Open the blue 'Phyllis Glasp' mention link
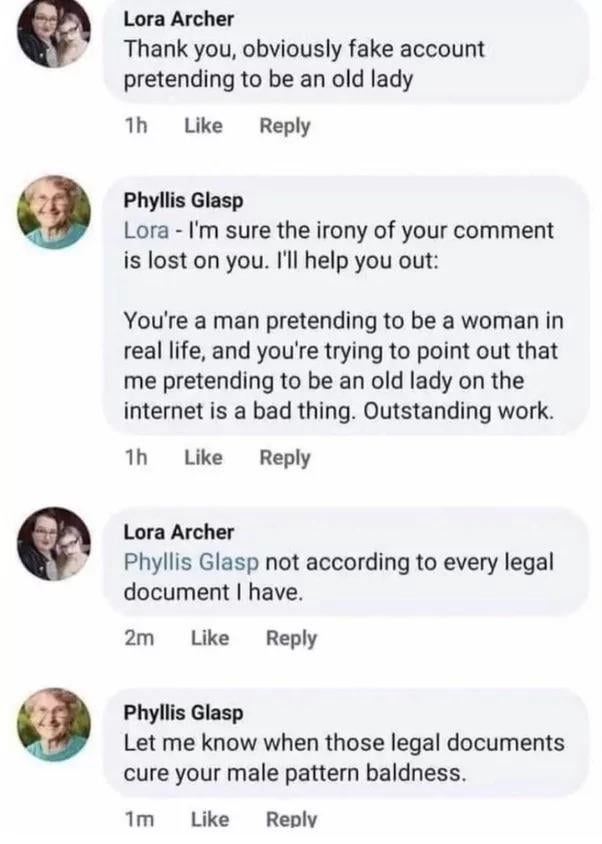The image size is (602, 844). [191, 562]
